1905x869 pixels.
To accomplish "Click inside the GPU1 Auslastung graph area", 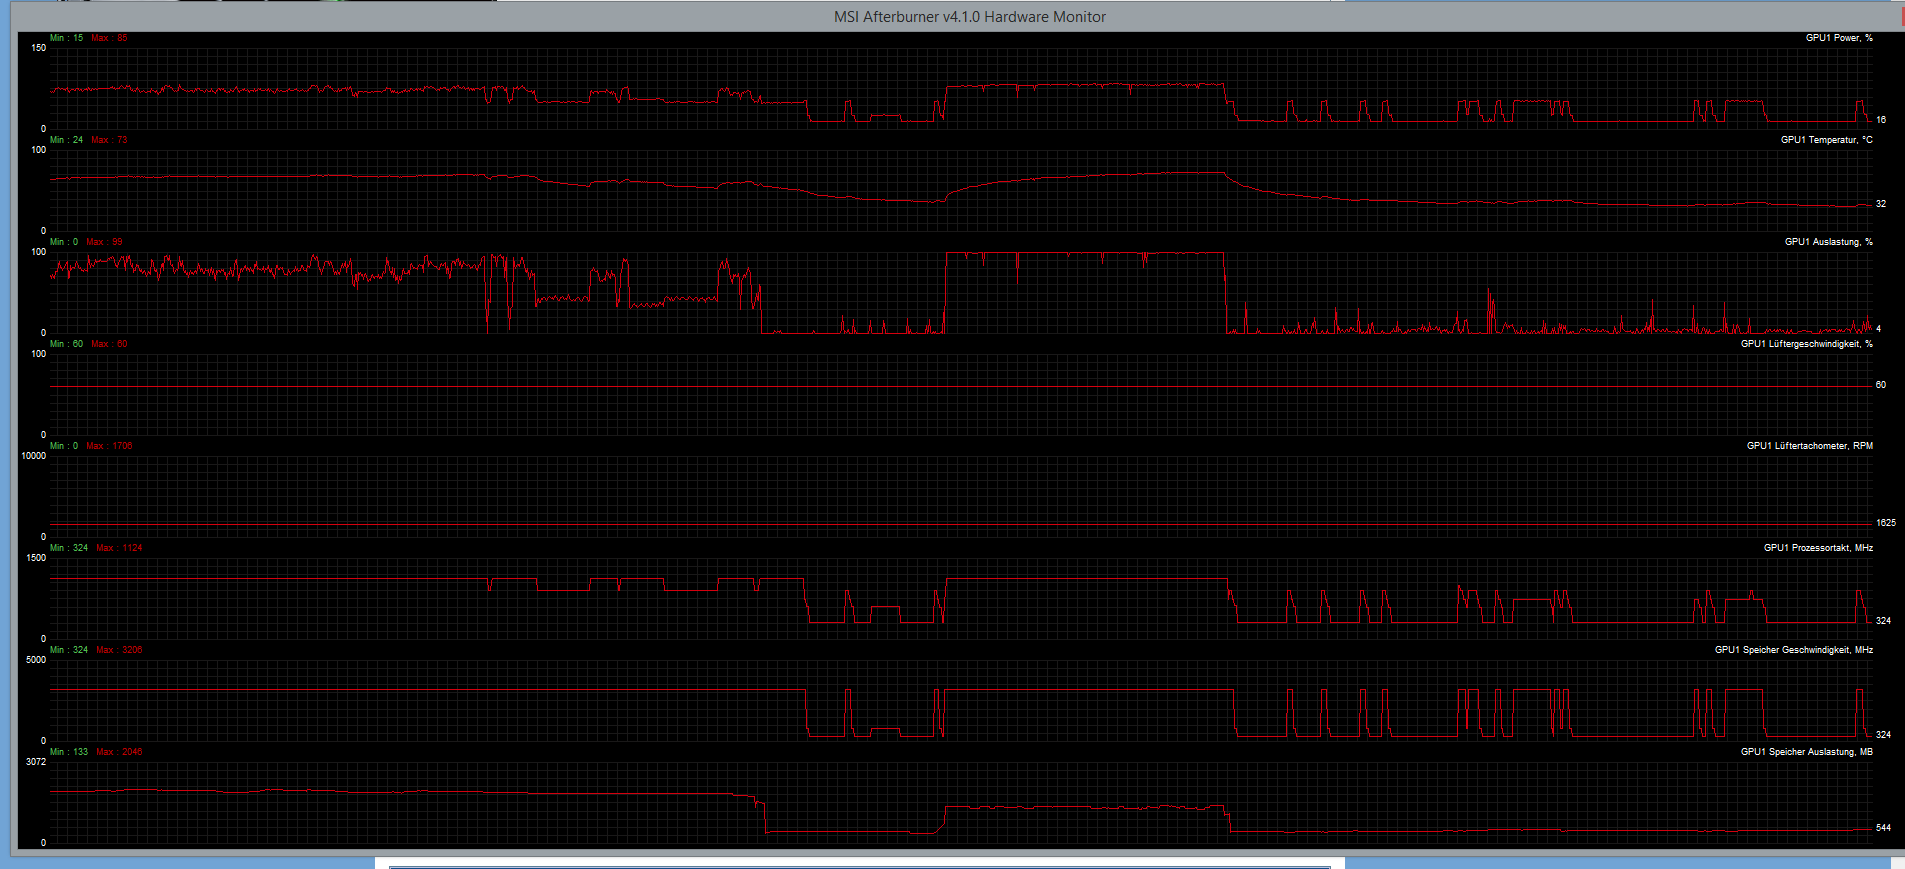I will click(960, 292).
